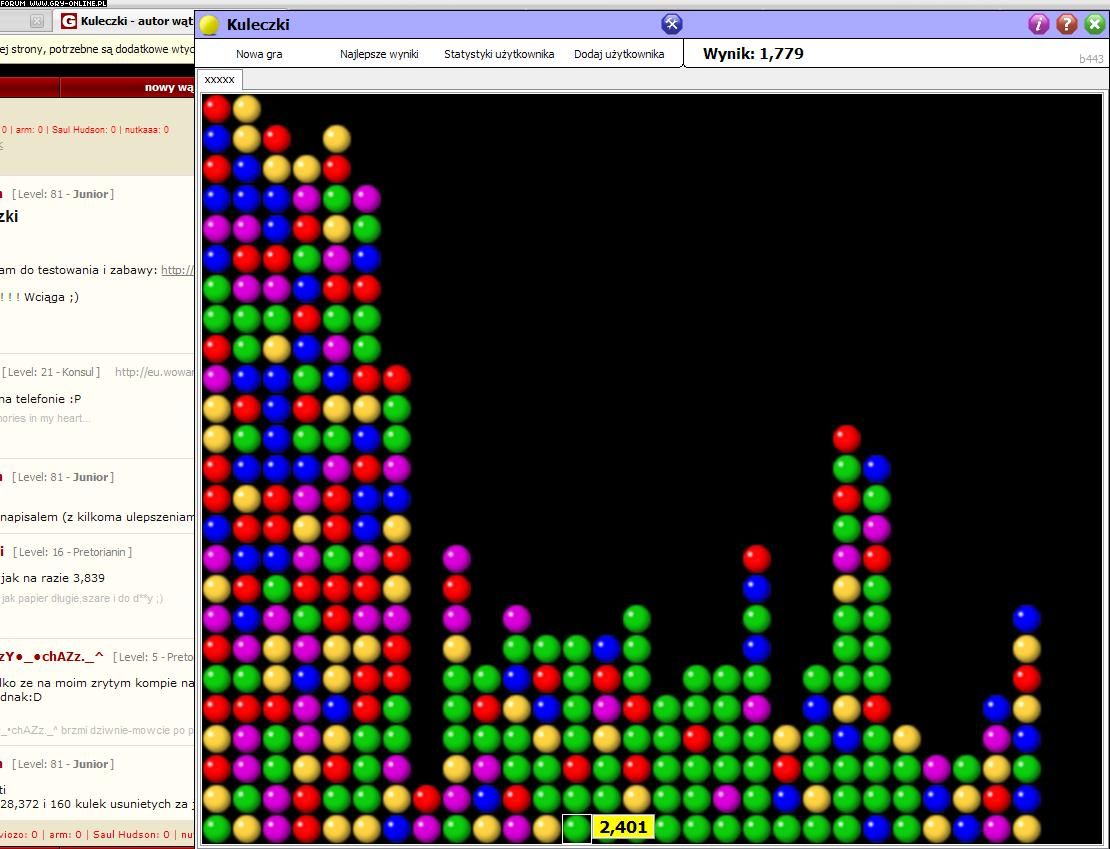Viewport: 1110px width, 849px height.
Task: Close the browser tab left of Kuleczki tab
Action: [37, 21]
